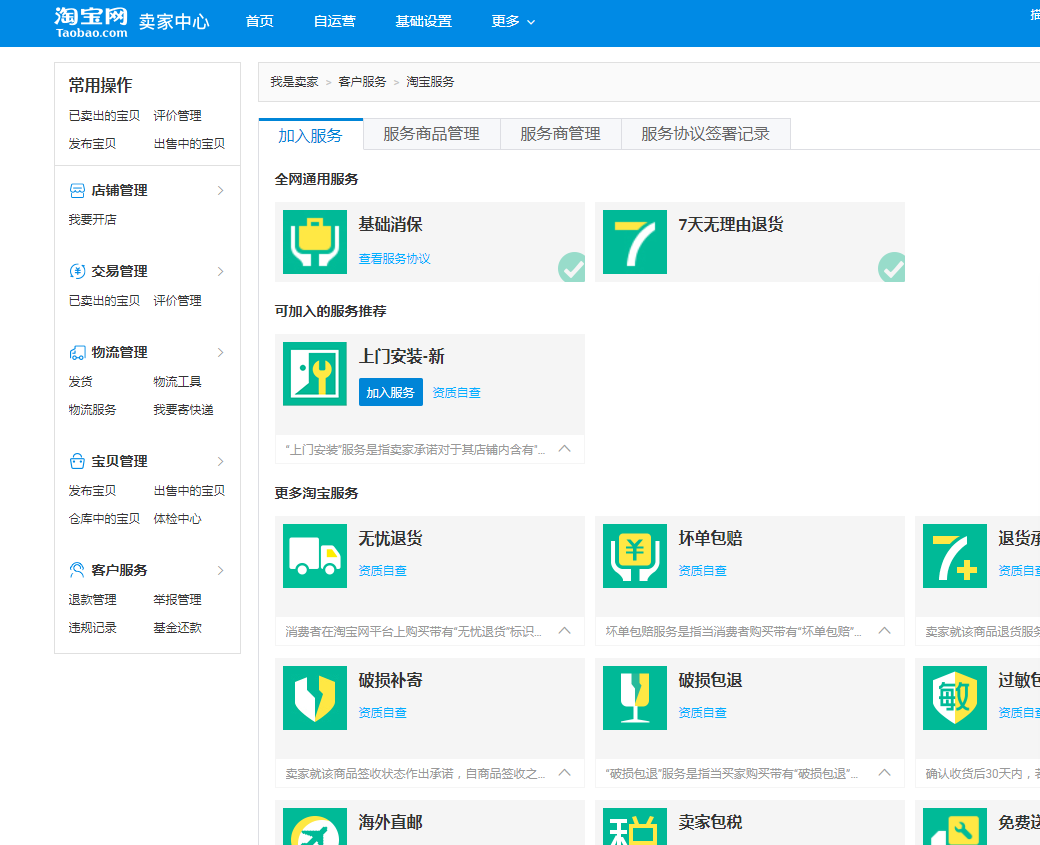
Task: Click the blue 加入服务 button for 上门安装
Action: [x=391, y=393]
